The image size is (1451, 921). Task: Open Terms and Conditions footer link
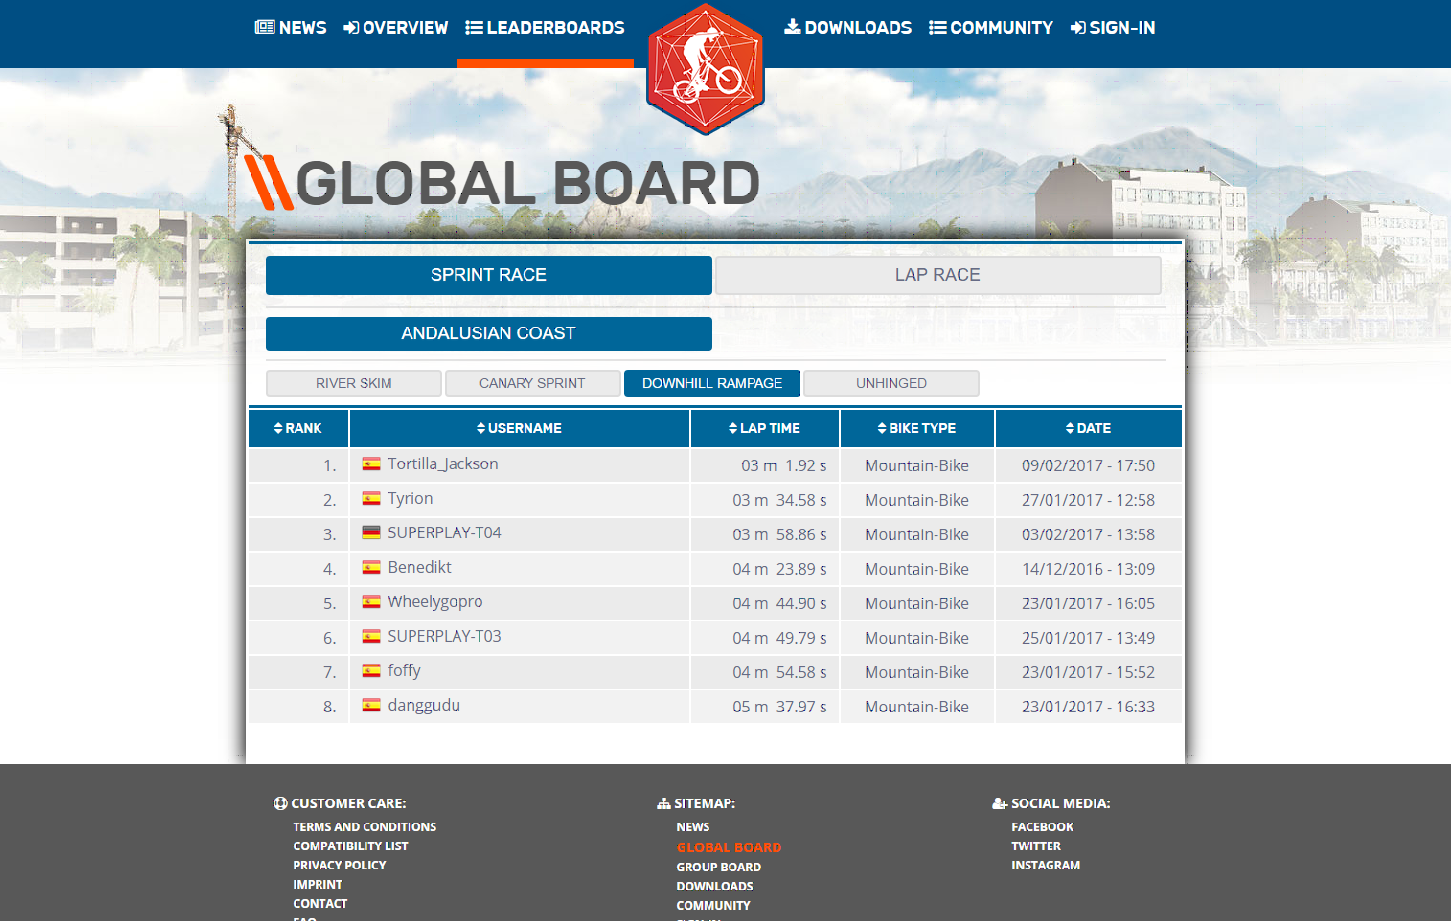(365, 827)
